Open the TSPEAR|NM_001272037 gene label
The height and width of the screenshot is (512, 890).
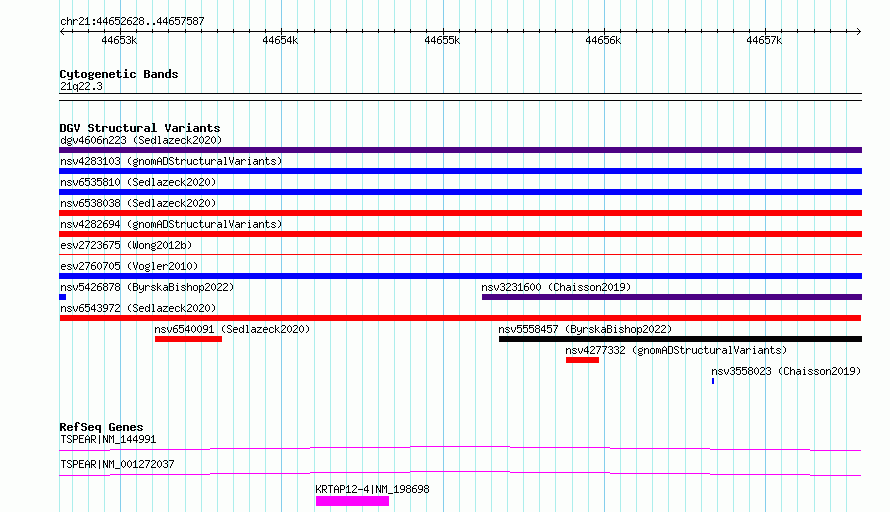pyautogui.click(x=117, y=464)
